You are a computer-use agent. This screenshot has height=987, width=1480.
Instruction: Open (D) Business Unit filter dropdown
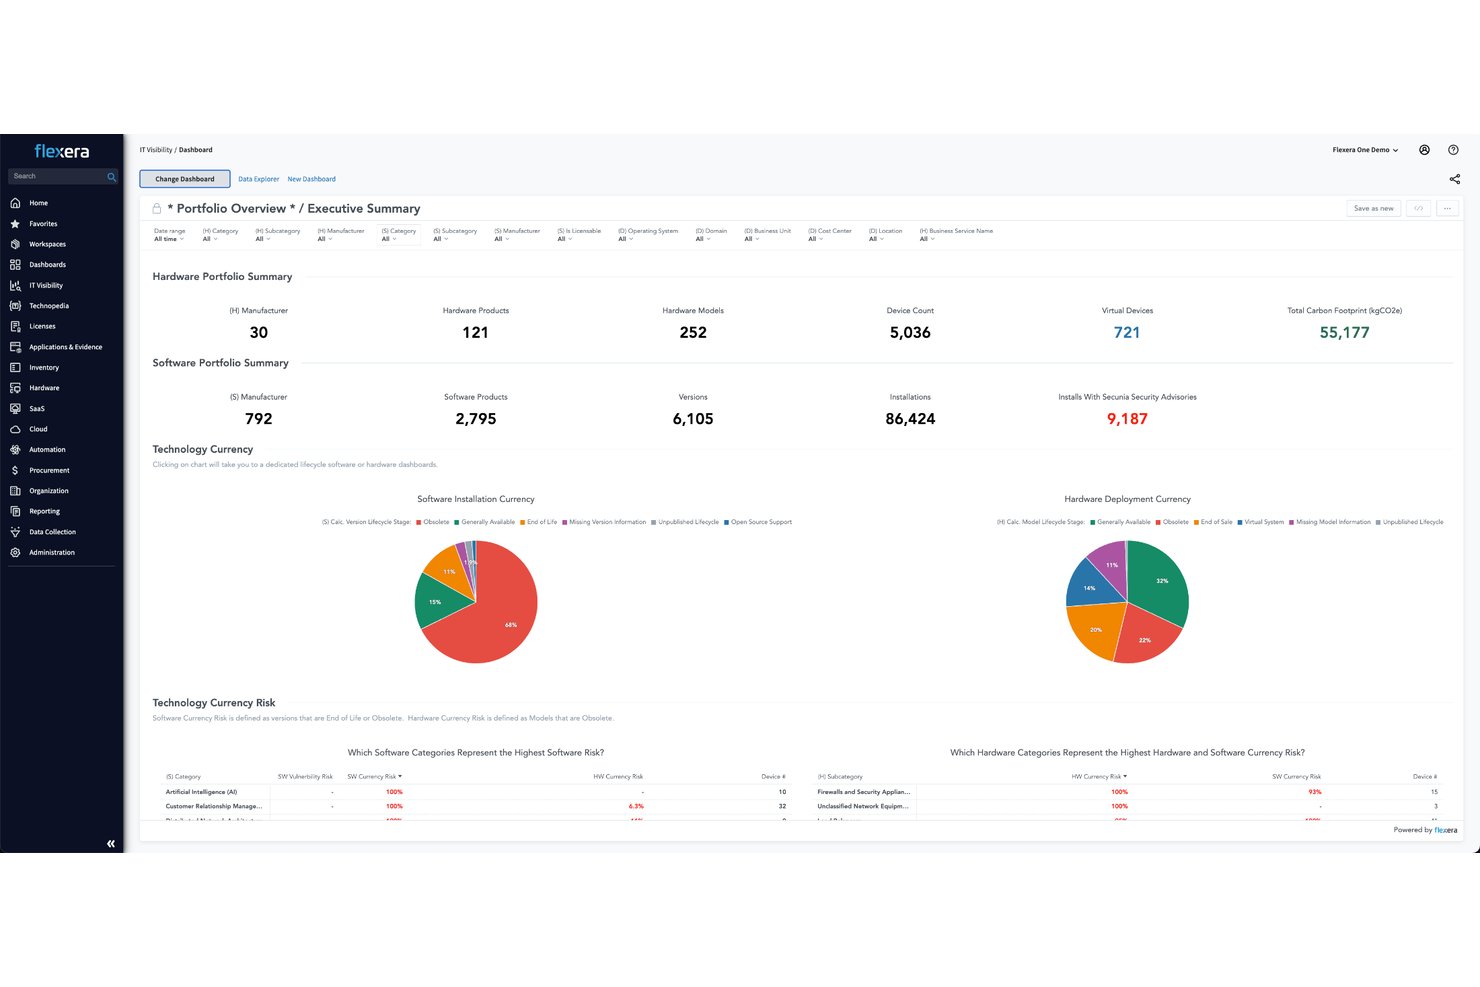(x=767, y=235)
